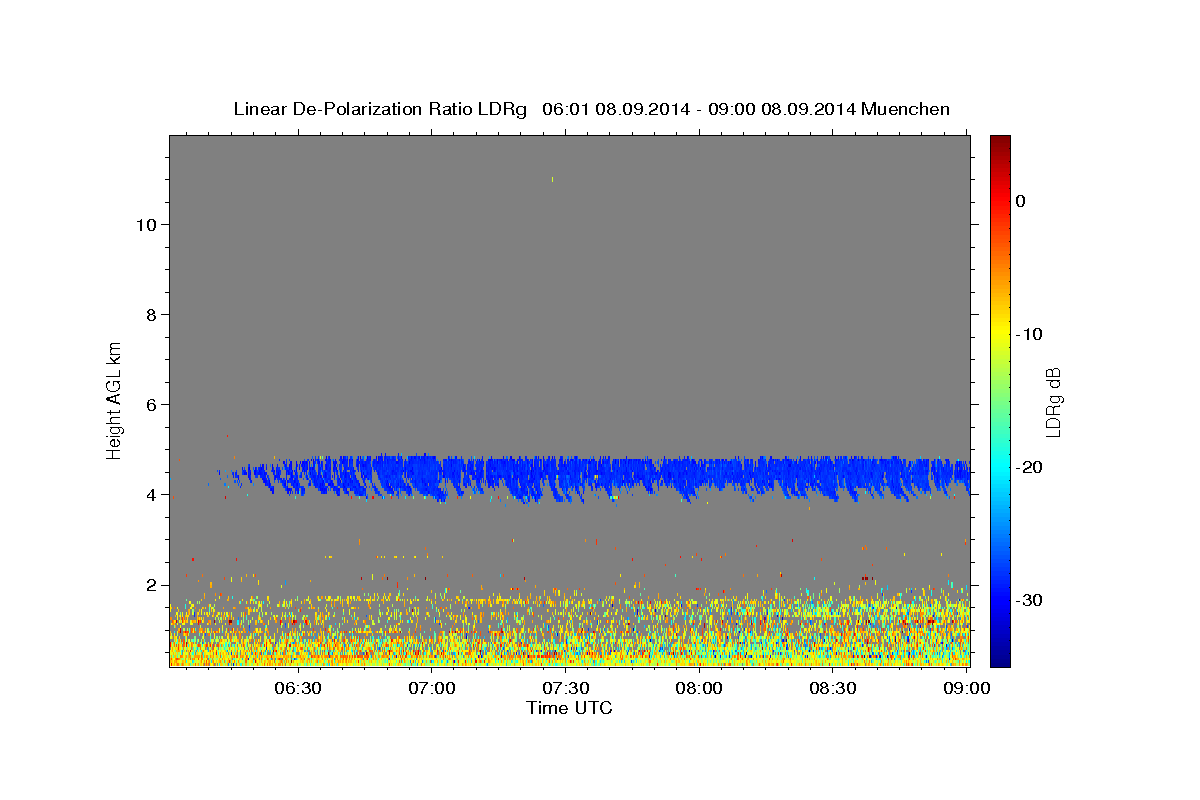Click the 'LDRg dB' colorbar label
Image resolution: width=1200 pixels, height=800 pixels.
pyautogui.click(x=1053, y=402)
